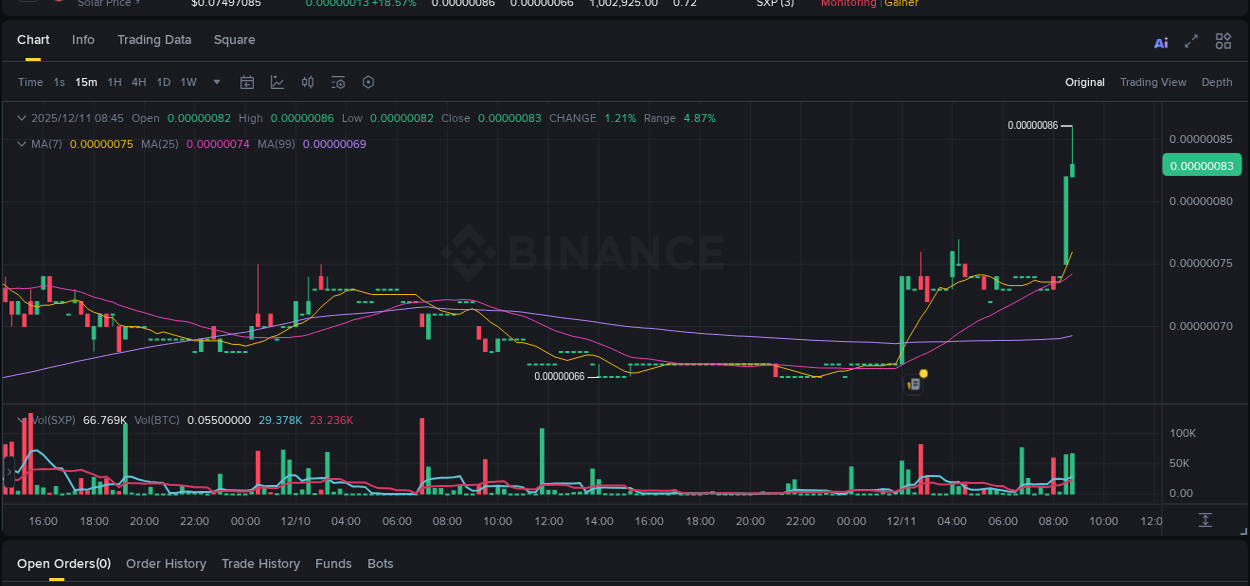The width and height of the screenshot is (1250, 586).
Task: Open the Bots section
Action: click(x=380, y=563)
